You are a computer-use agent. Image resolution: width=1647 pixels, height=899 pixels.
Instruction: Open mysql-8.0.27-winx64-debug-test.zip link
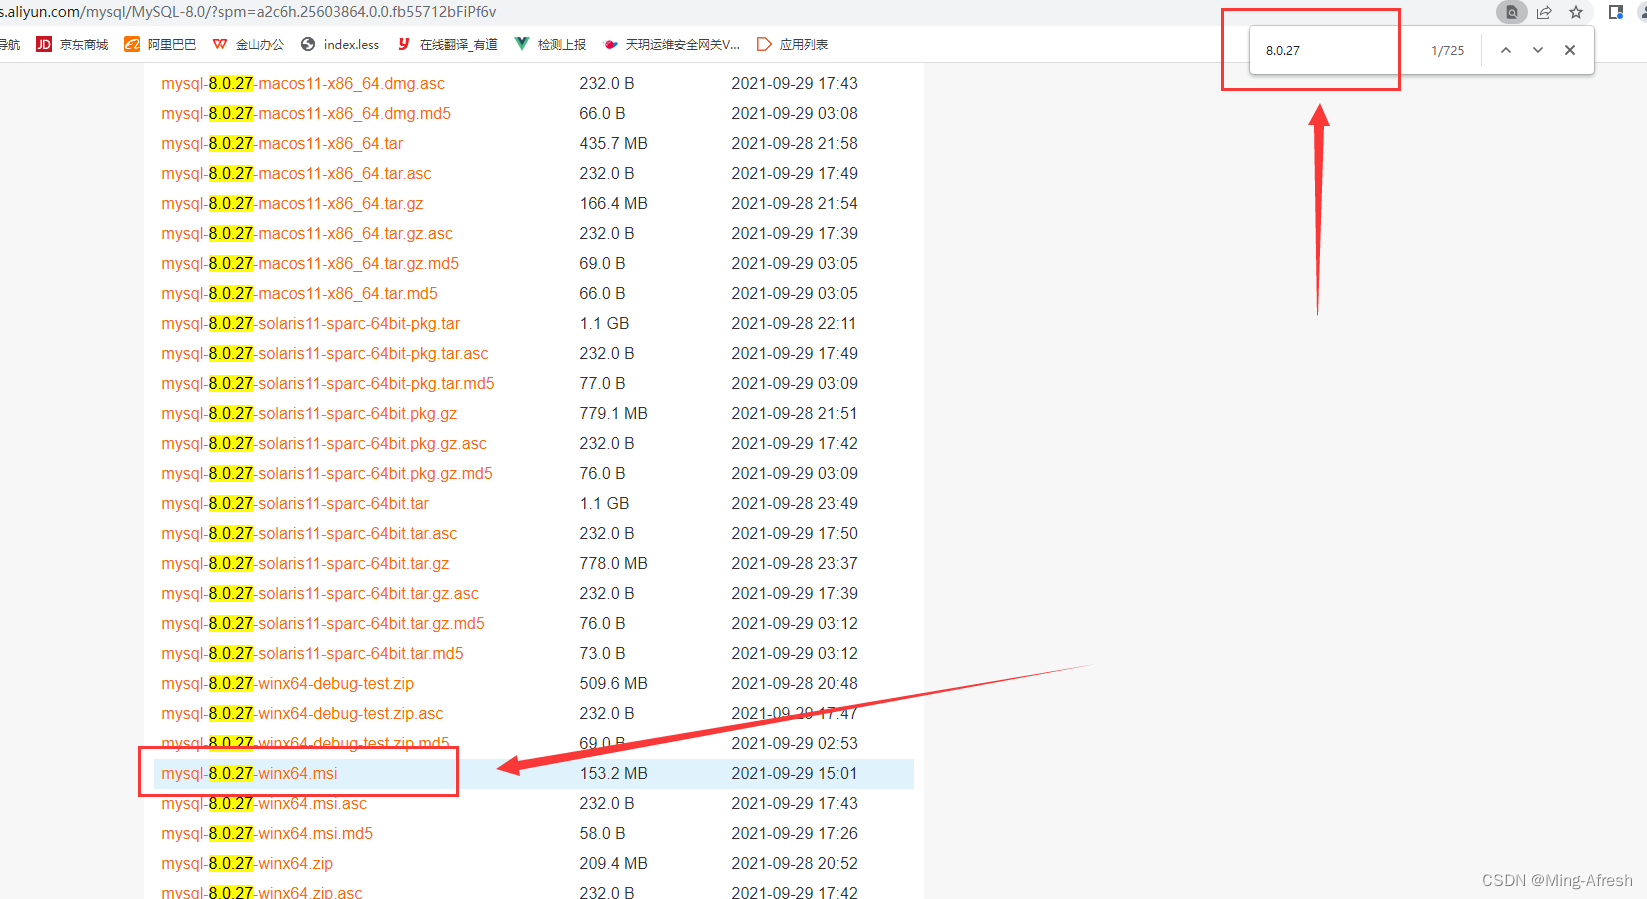pyautogui.click(x=287, y=683)
